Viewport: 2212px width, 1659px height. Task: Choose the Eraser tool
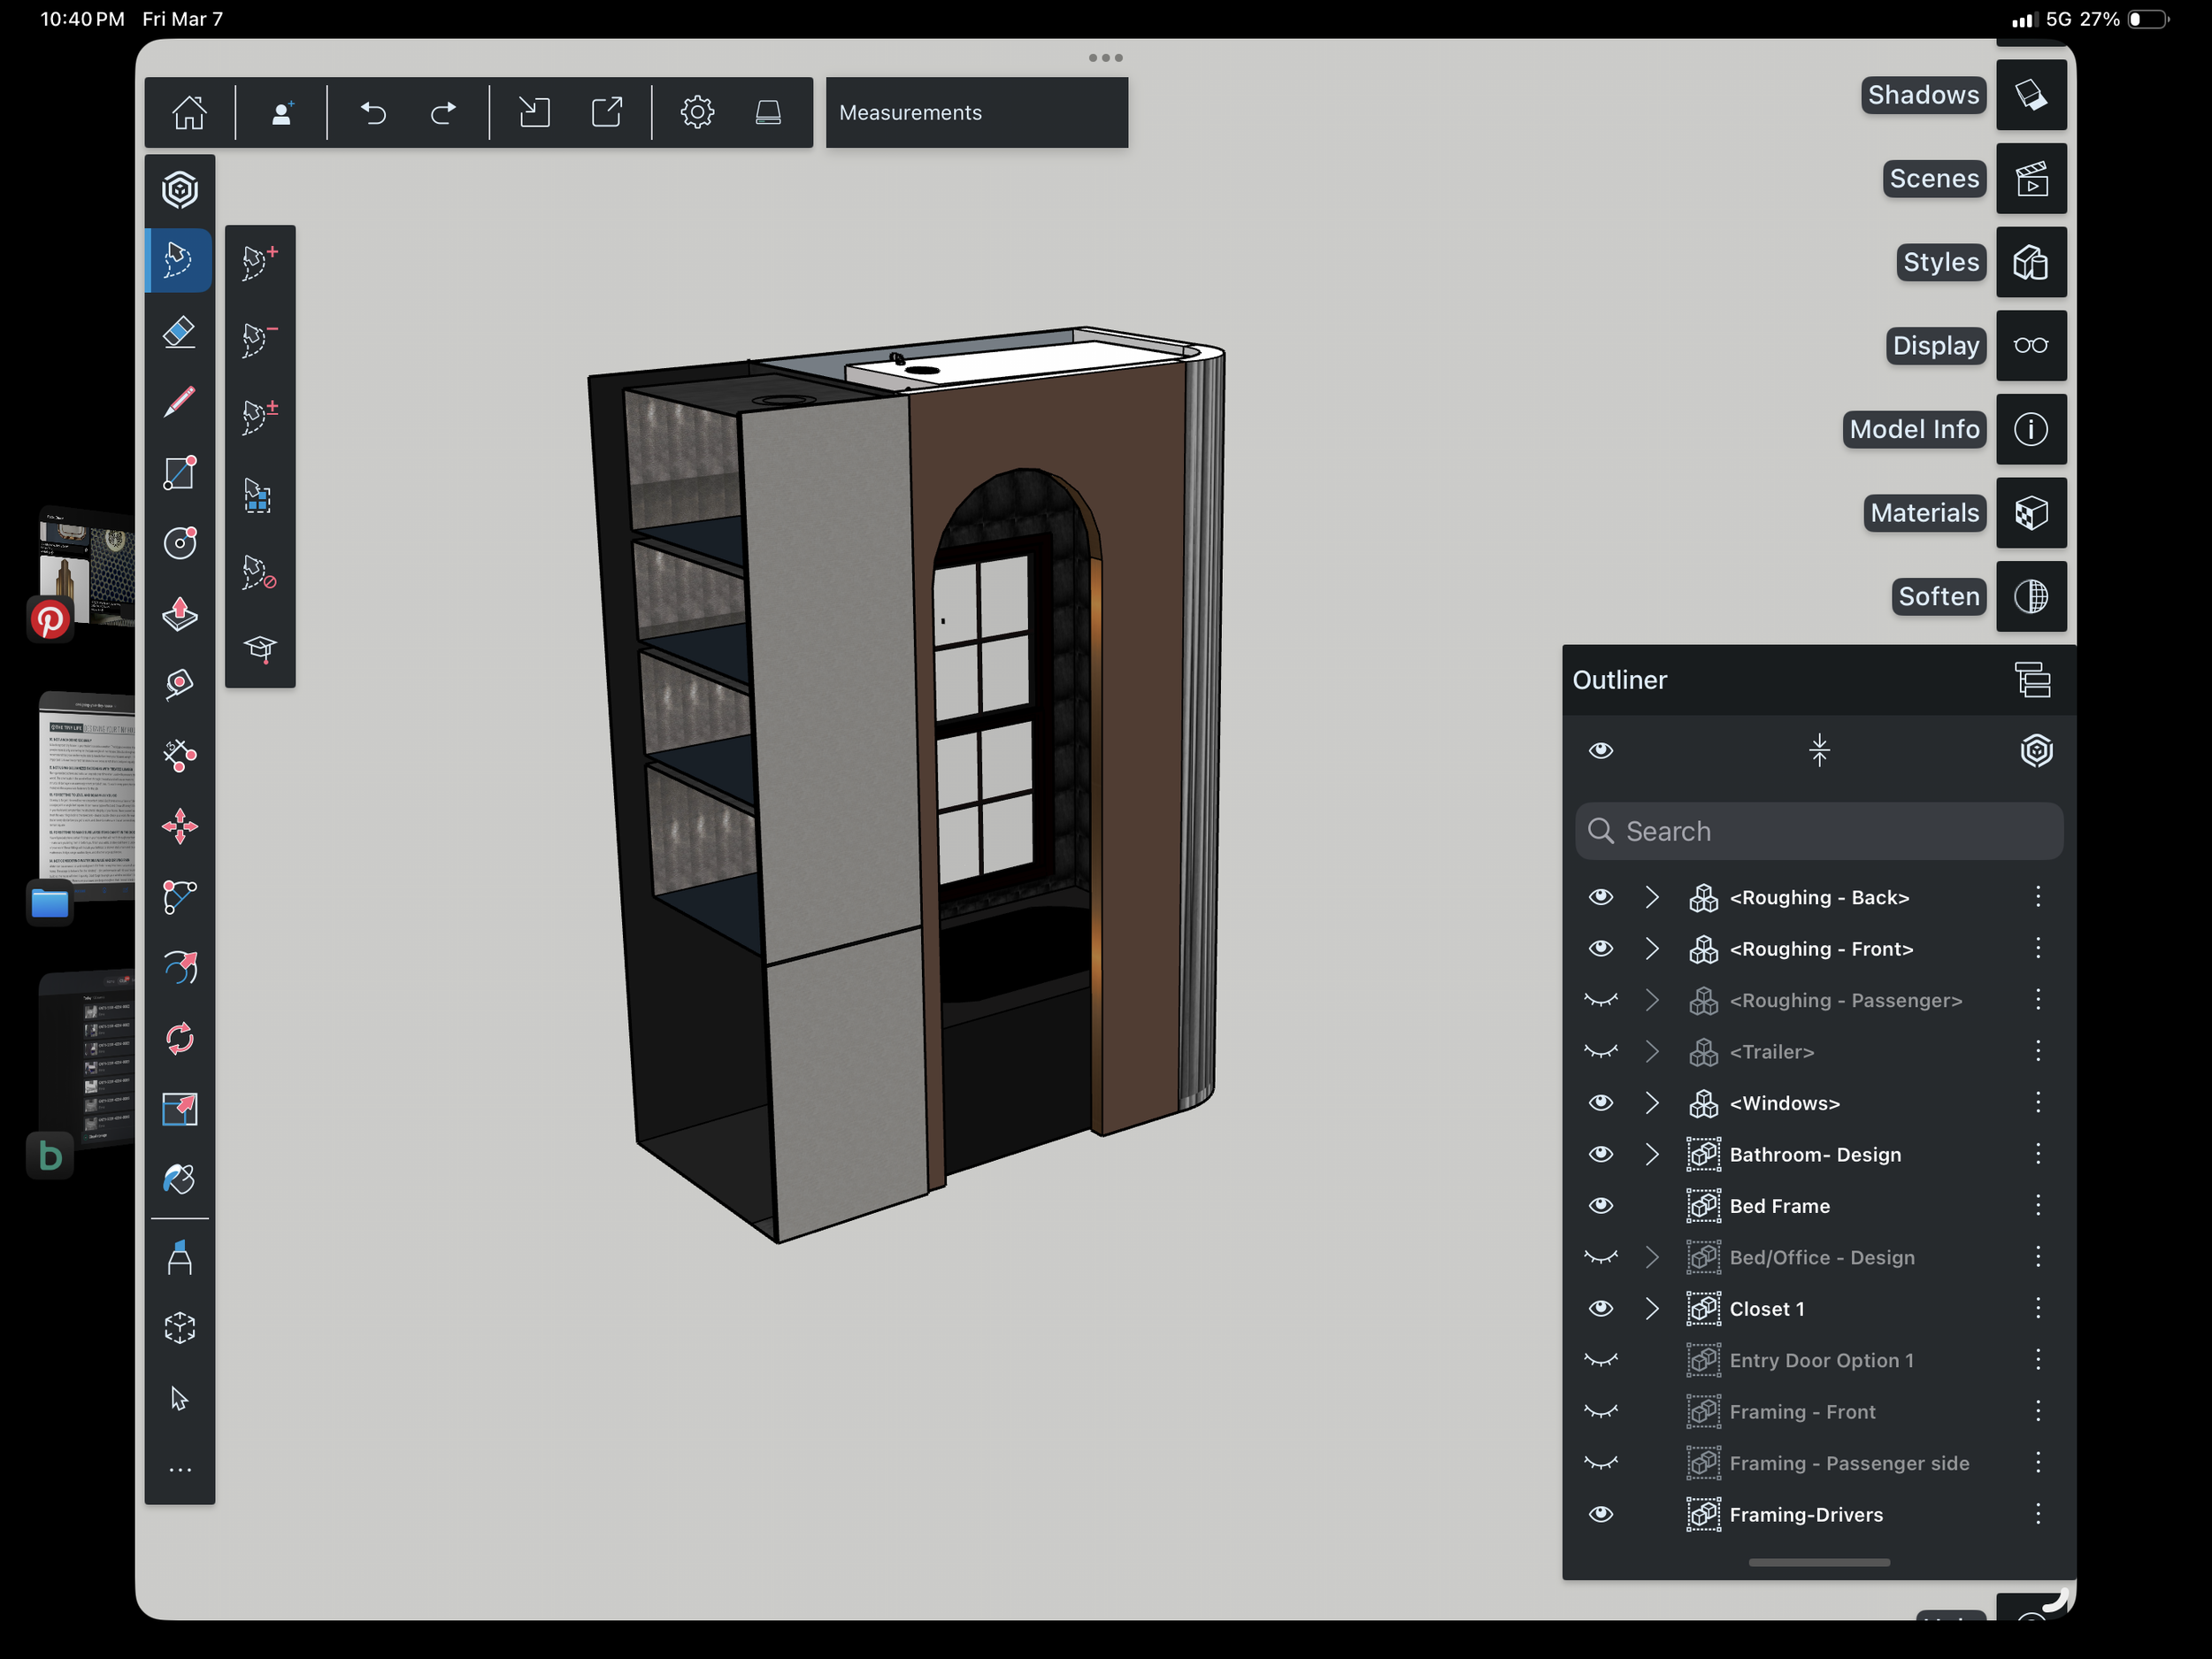click(180, 332)
